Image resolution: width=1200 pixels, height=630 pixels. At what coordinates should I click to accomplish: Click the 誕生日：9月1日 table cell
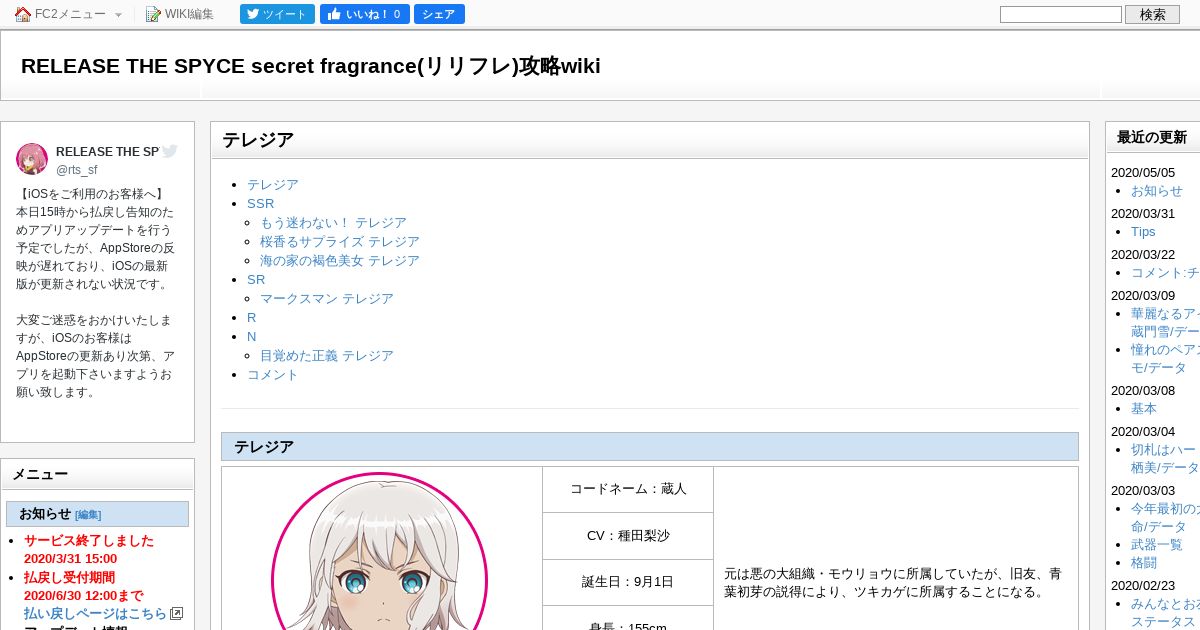click(628, 582)
